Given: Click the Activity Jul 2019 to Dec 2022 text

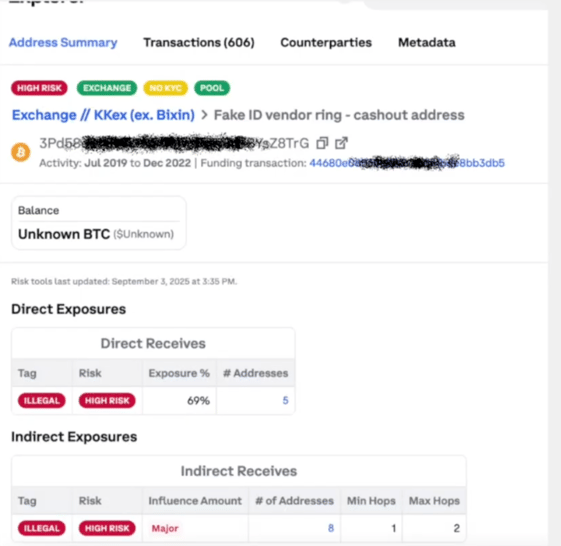Looking at the screenshot, I should (115, 163).
